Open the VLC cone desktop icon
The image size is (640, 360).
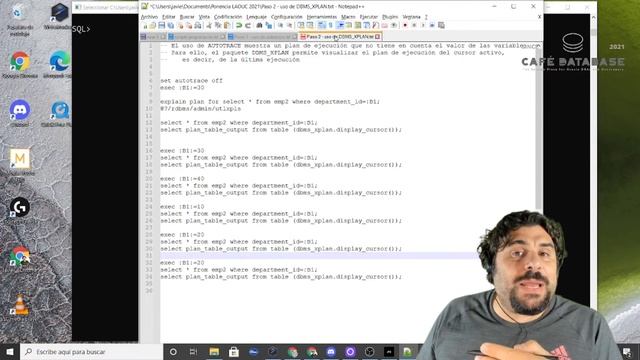pyautogui.click(x=20, y=304)
